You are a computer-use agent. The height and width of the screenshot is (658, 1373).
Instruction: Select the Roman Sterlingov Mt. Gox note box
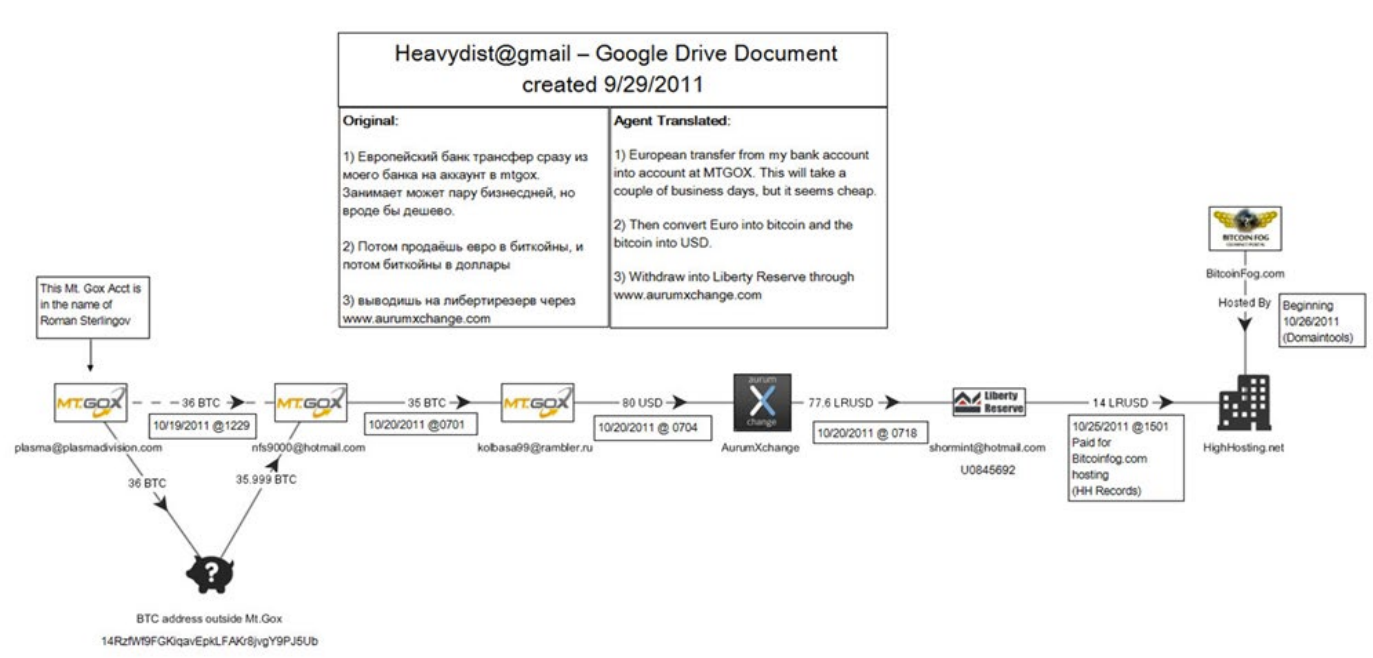point(90,307)
